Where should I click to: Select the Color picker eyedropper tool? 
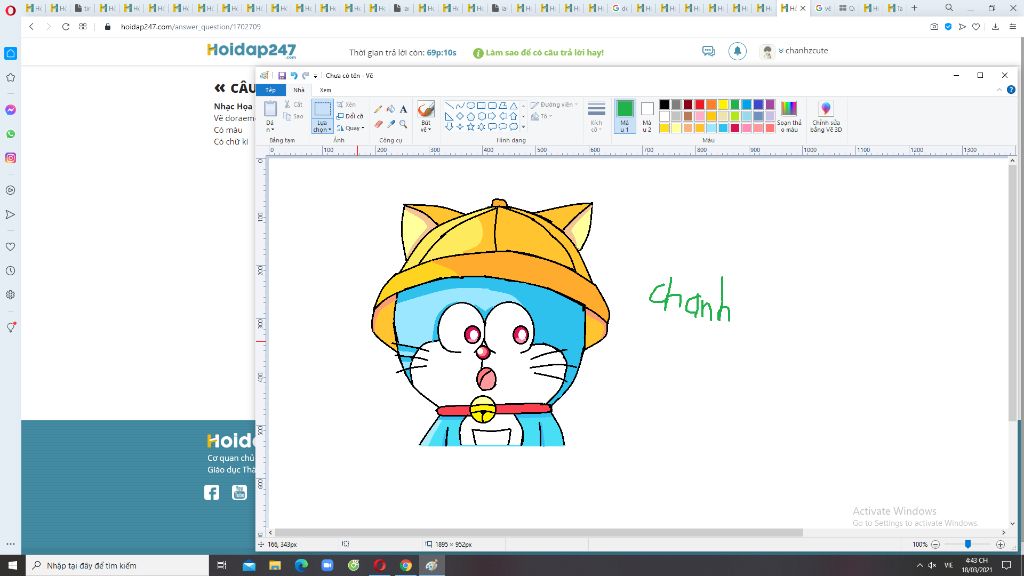point(391,123)
